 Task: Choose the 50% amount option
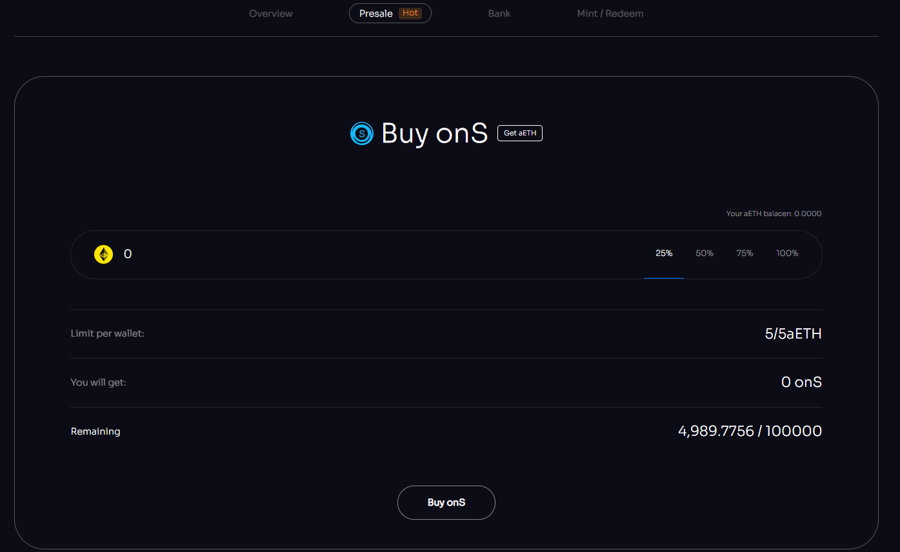pos(705,254)
